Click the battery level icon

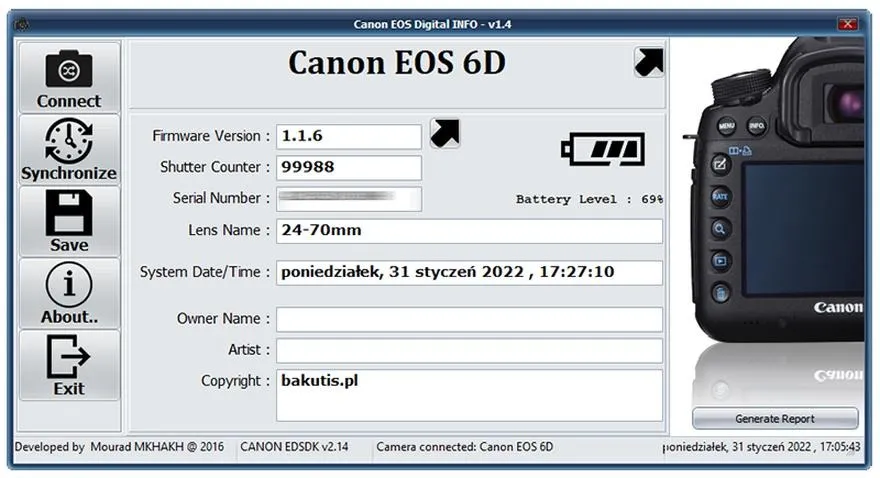coord(603,149)
